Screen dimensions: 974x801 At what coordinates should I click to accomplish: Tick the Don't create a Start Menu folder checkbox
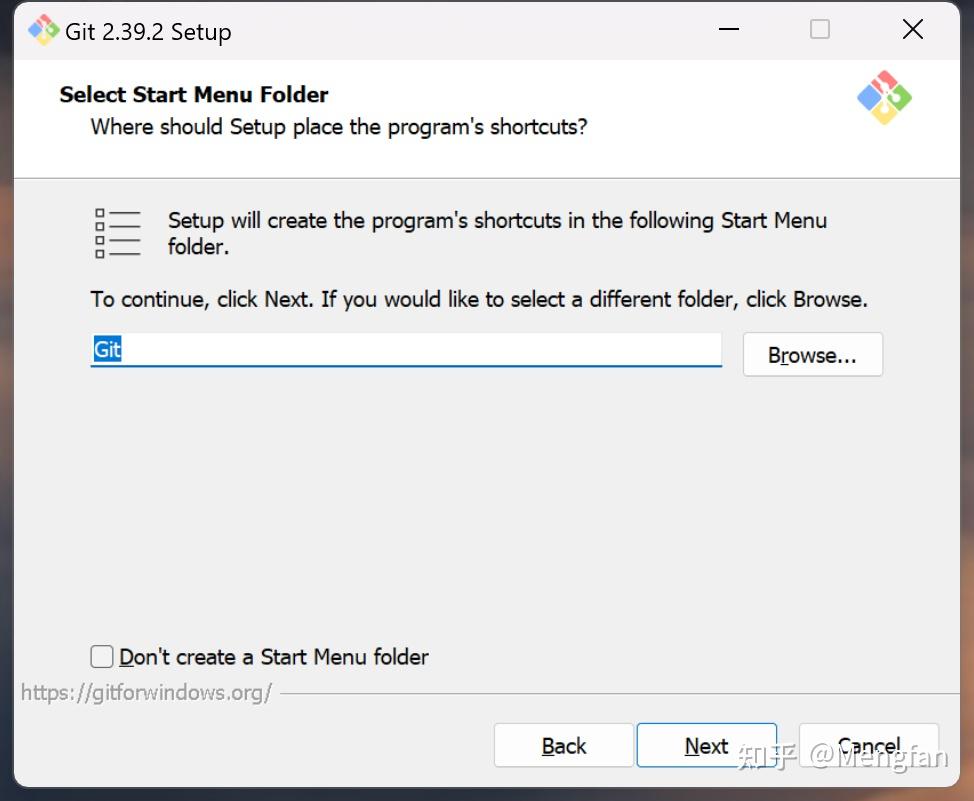(x=102, y=656)
